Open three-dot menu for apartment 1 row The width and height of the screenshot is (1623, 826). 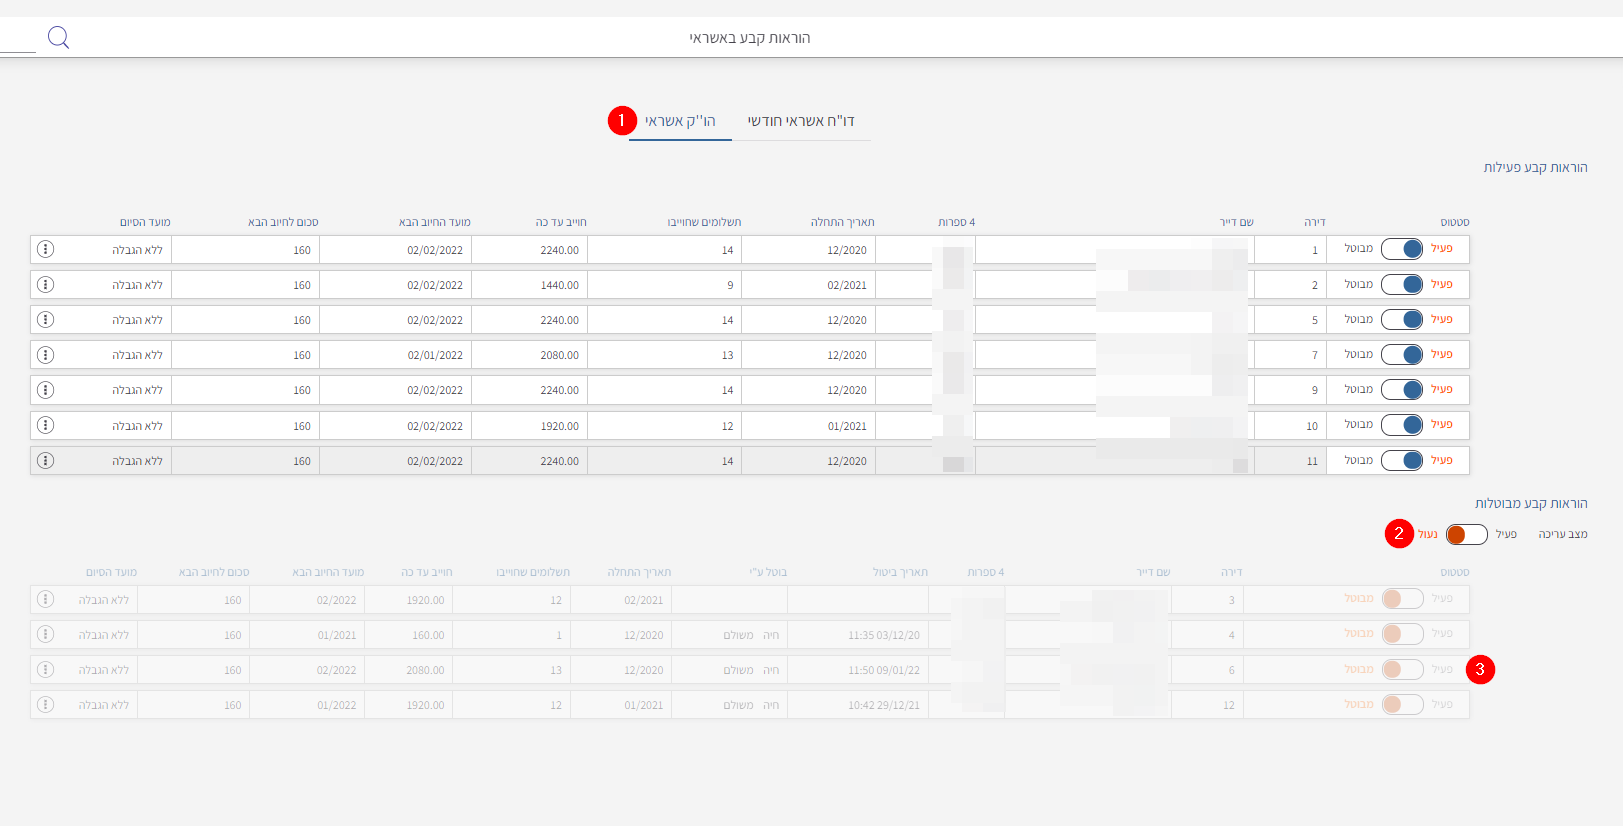(x=45, y=249)
